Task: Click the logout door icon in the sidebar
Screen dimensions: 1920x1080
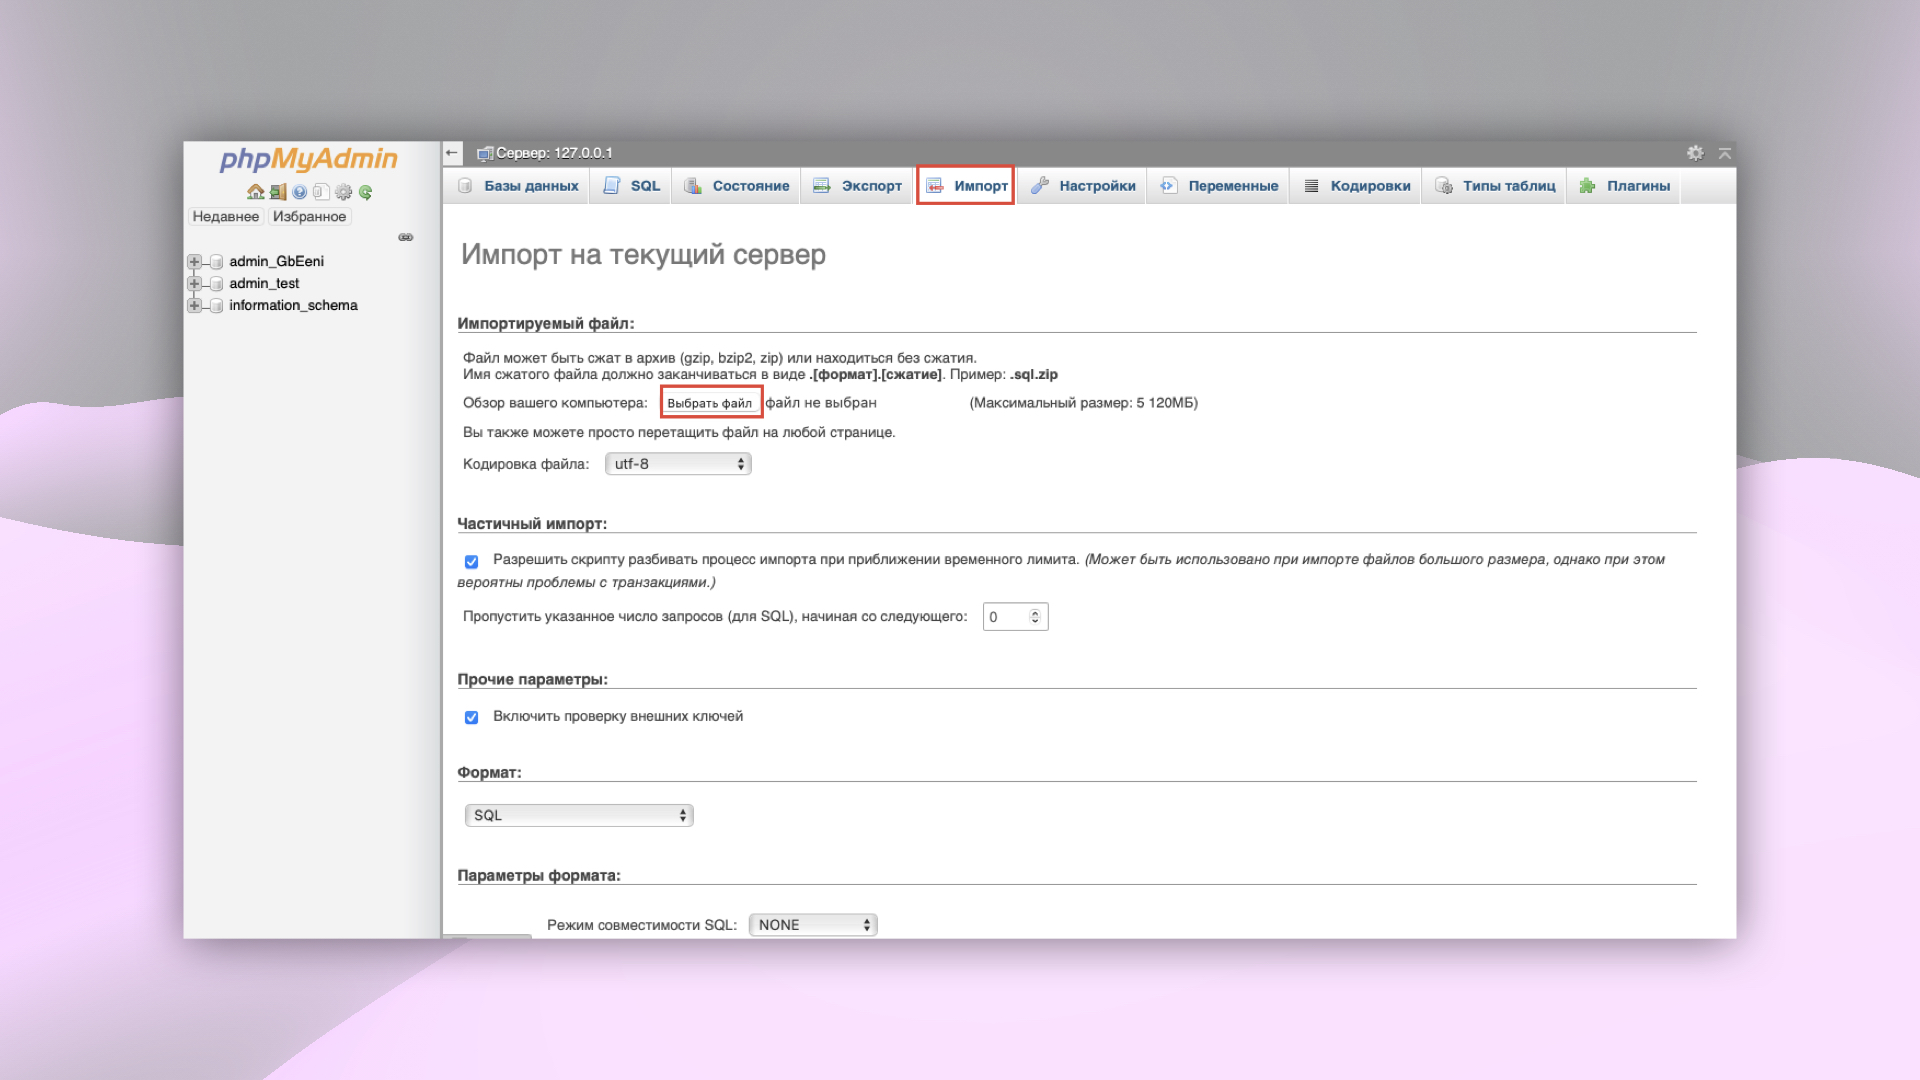Action: [278, 191]
